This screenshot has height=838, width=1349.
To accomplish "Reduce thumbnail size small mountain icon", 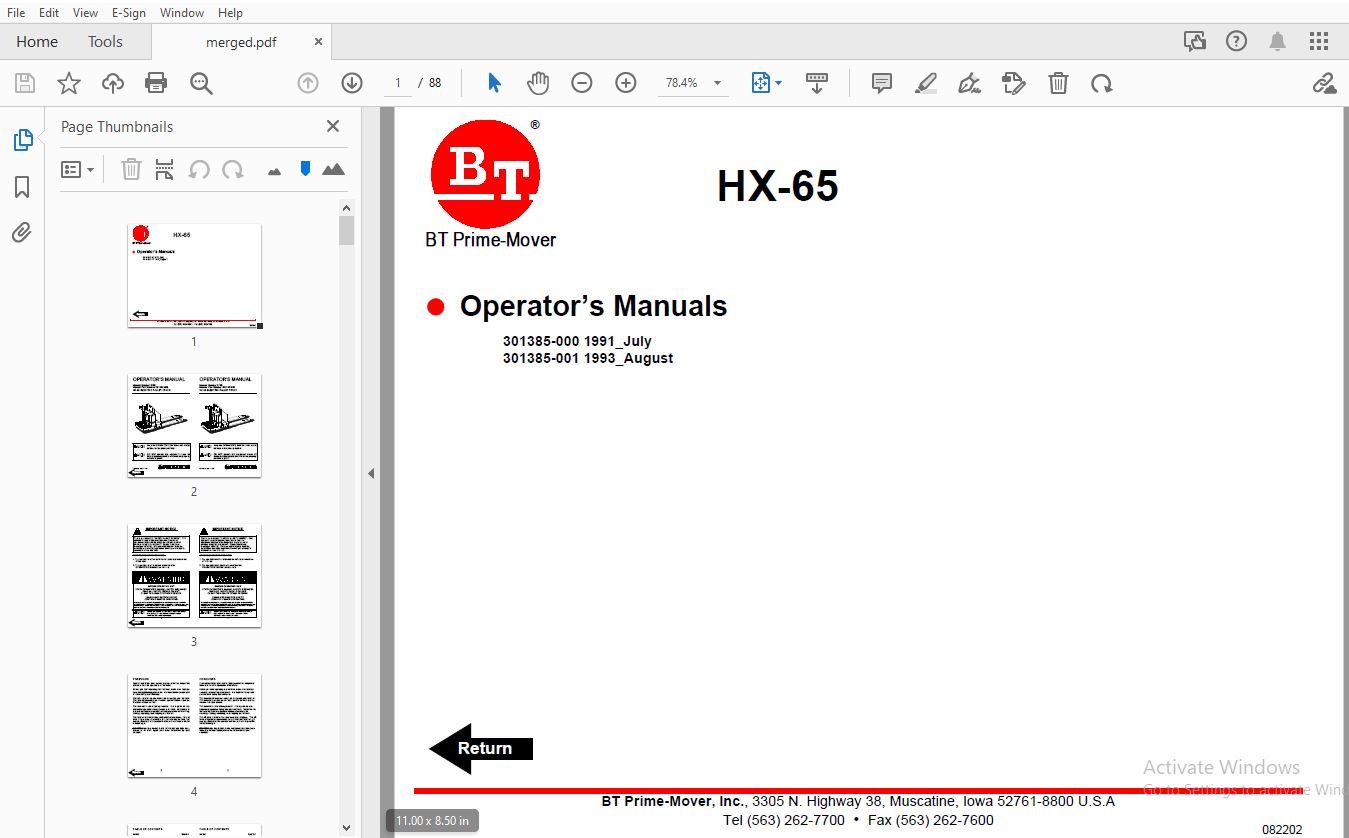I will [x=275, y=171].
